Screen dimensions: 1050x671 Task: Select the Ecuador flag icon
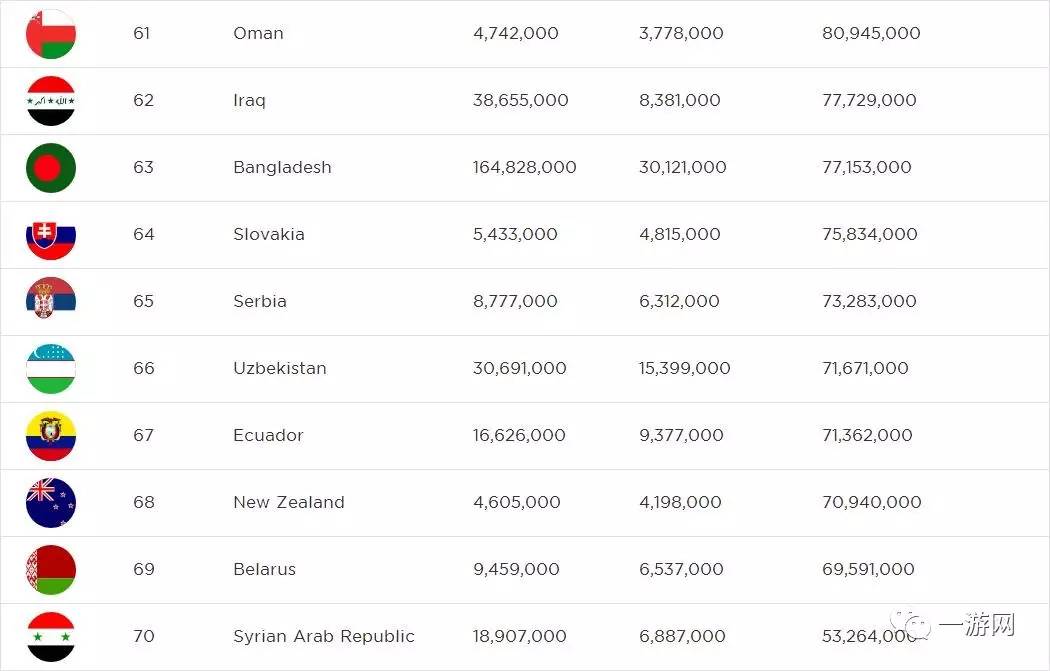click(x=51, y=436)
